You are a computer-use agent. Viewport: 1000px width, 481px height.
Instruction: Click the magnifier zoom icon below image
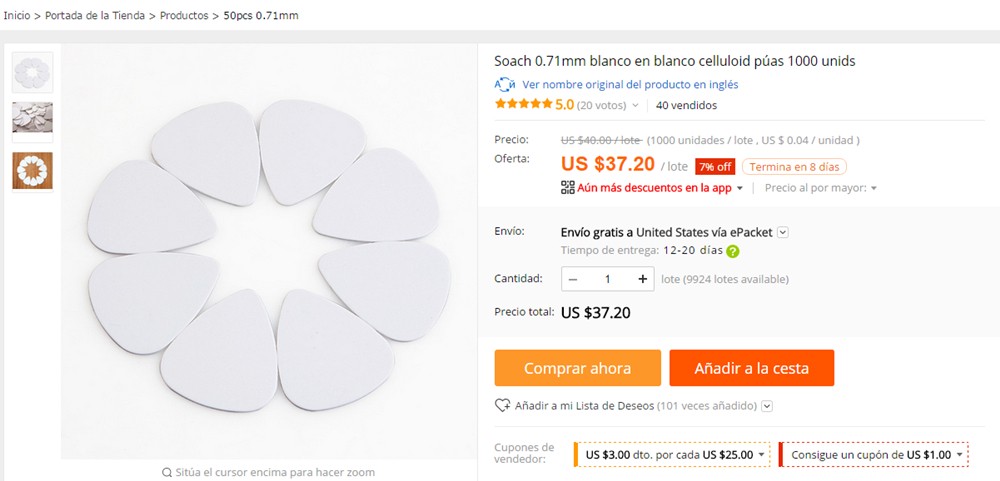(x=167, y=472)
